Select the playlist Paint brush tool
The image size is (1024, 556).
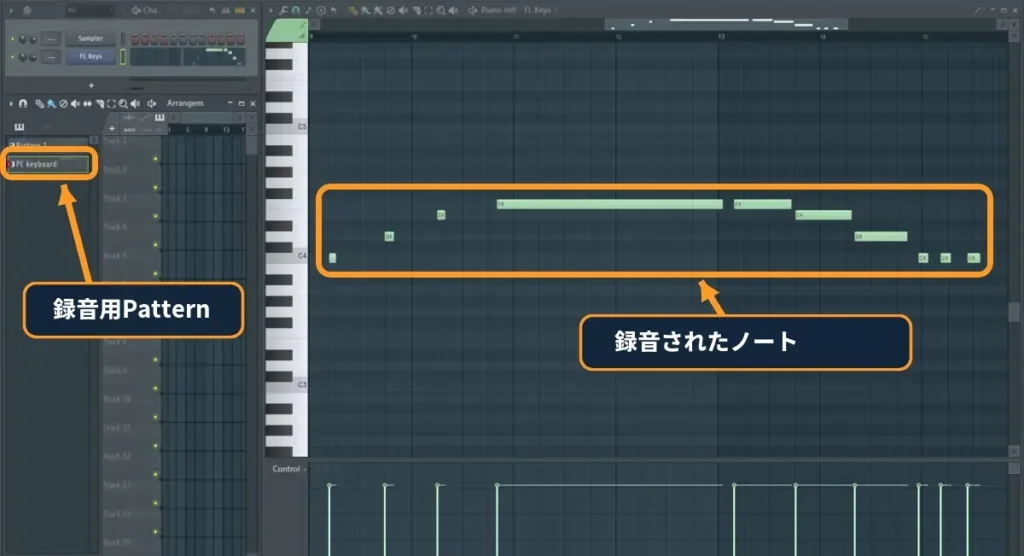[51, 103]
